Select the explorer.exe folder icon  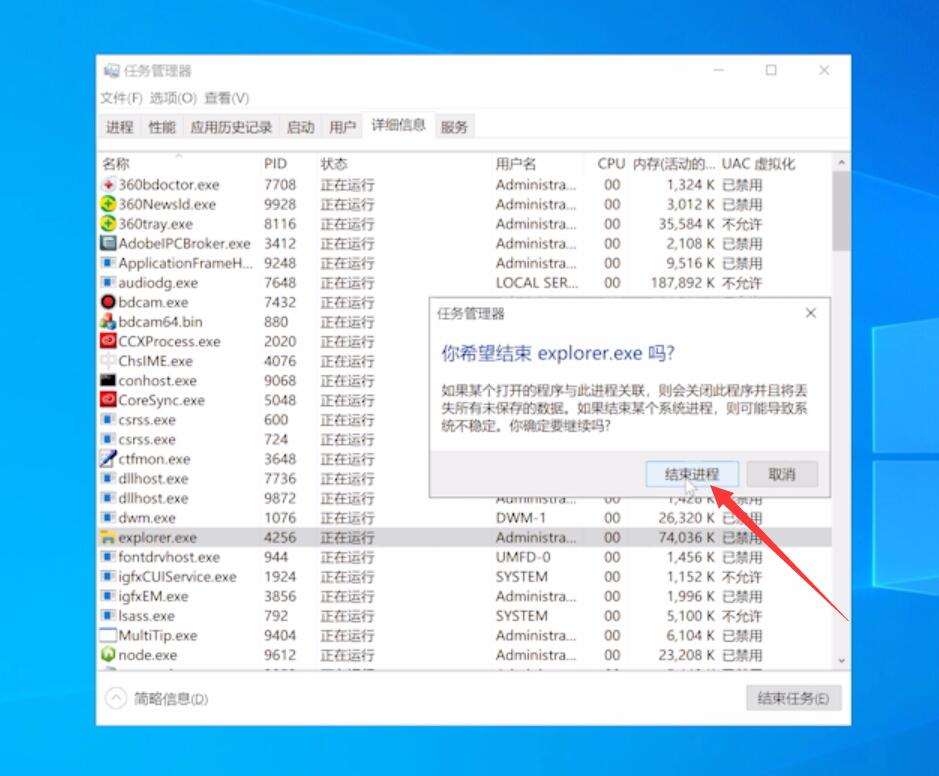(107, 537)
